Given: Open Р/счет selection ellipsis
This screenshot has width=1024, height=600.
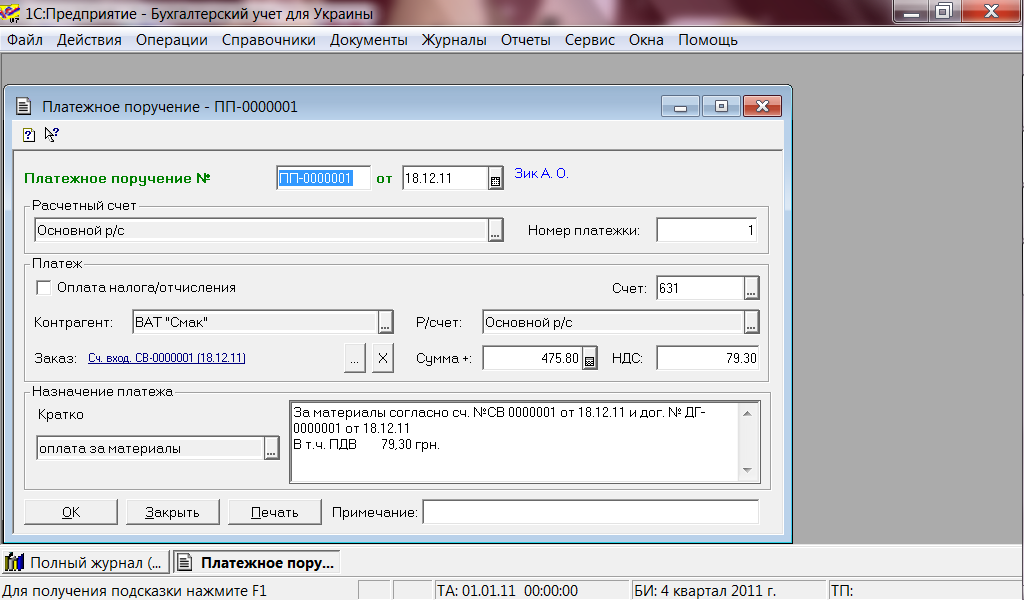Looking at the screenshot, I should point(751,323).
